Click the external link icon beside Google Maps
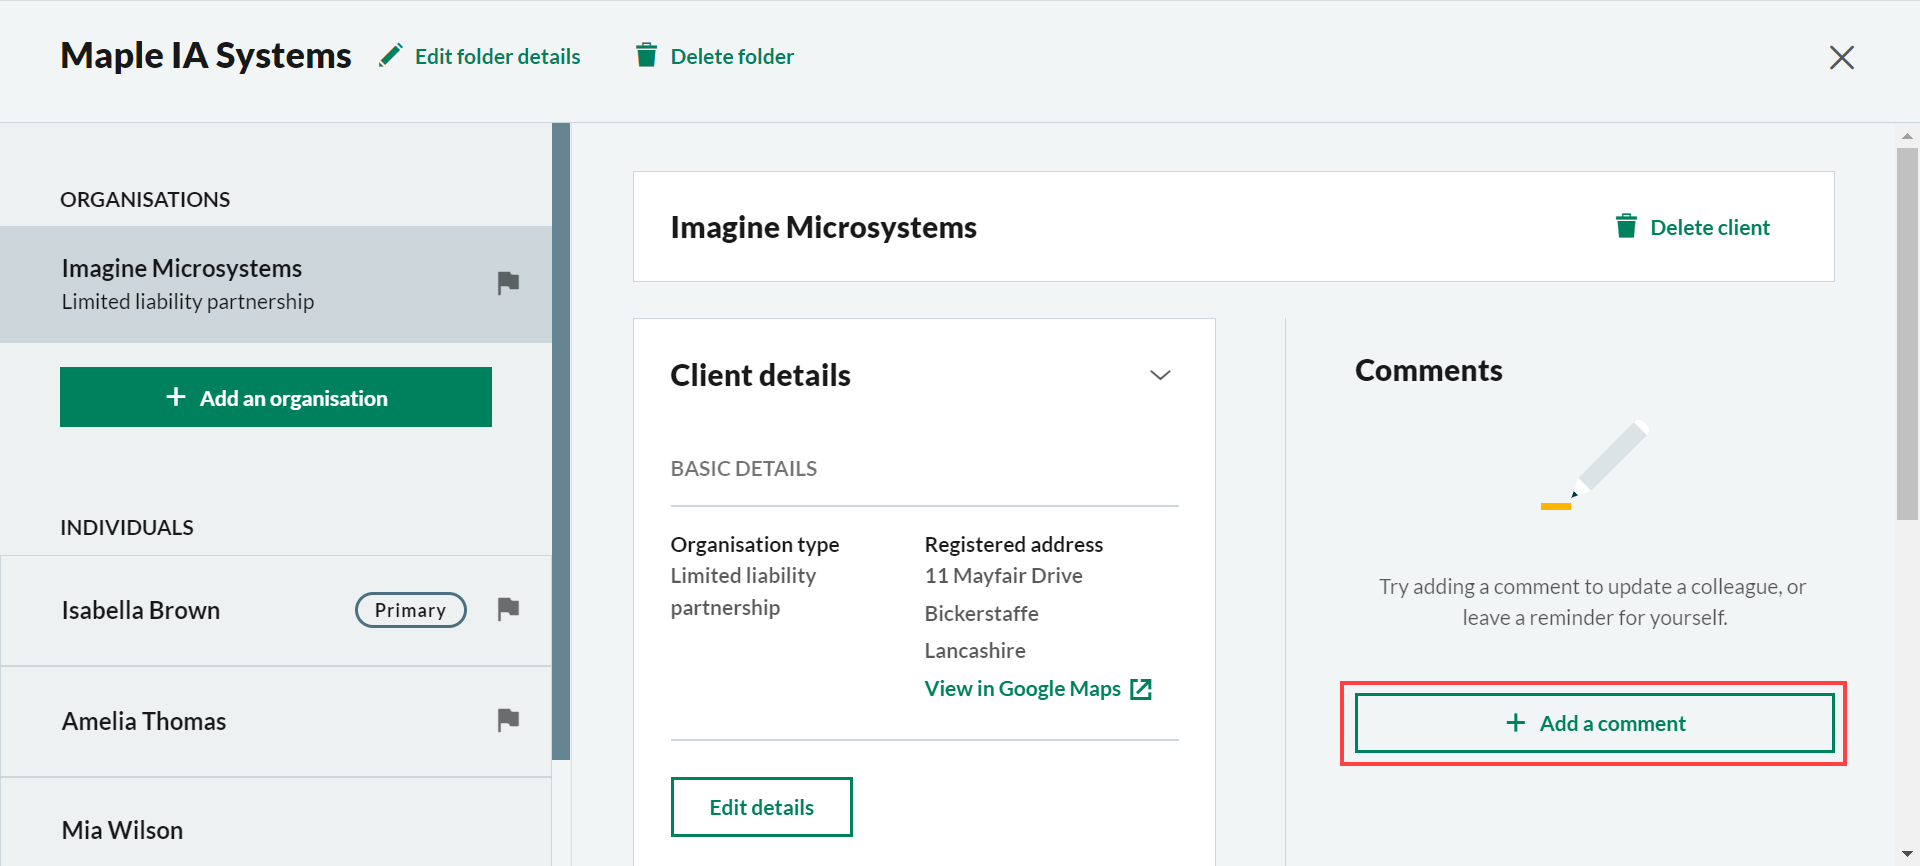Viewport: 1920px width, 866px height. pos(1141,689)
